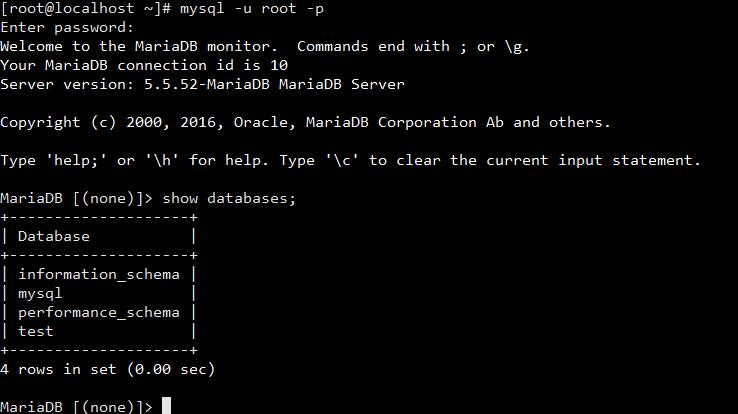Select the mysql row in the database table
The height and width of the screenshot is (414, 738).
pyautogui.click(x=40, y=293)
